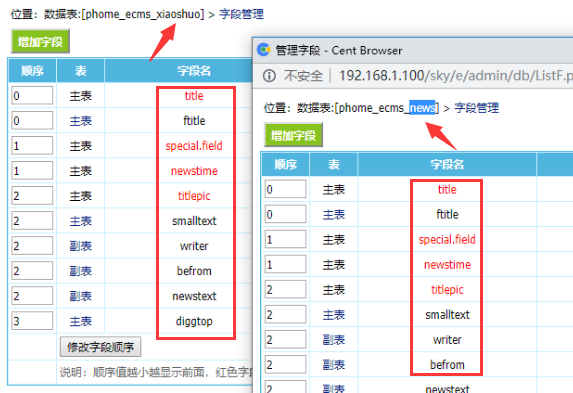Click the 修改字段顺序 button

[100, 347]
